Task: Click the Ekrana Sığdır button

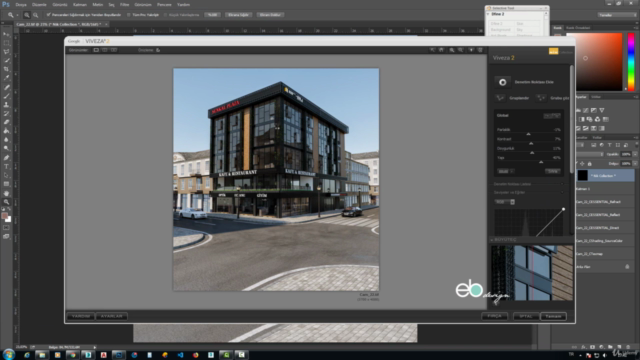Action: pyautogui.click(x=238, y=15)
